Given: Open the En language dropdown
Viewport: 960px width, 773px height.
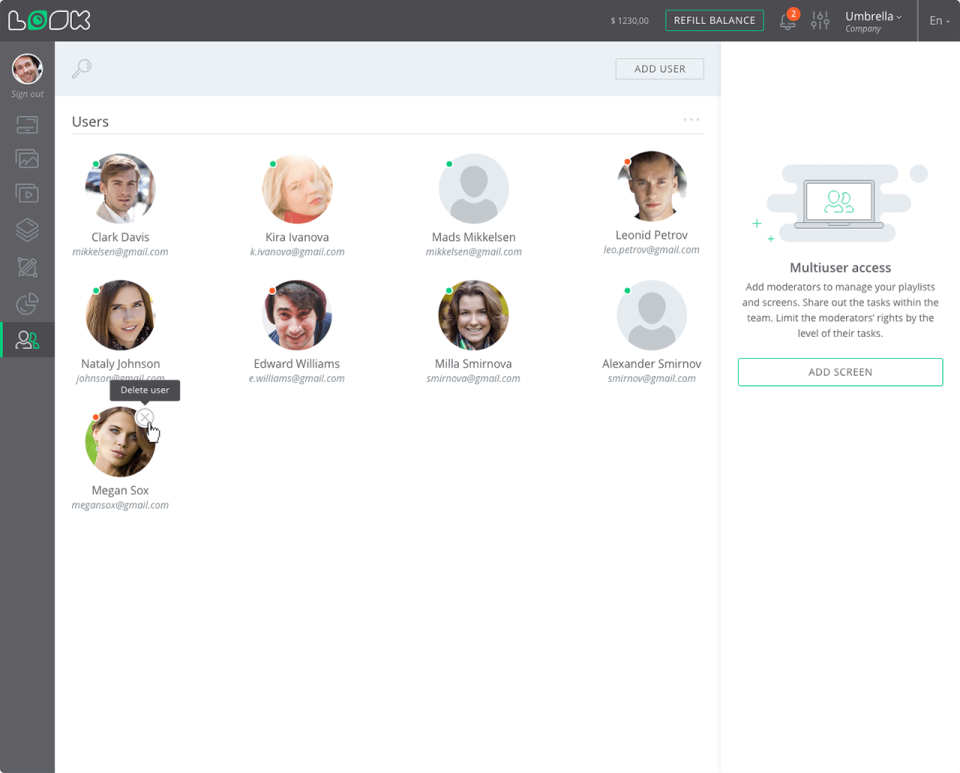Looking at the screenshot, I should 939,21.
